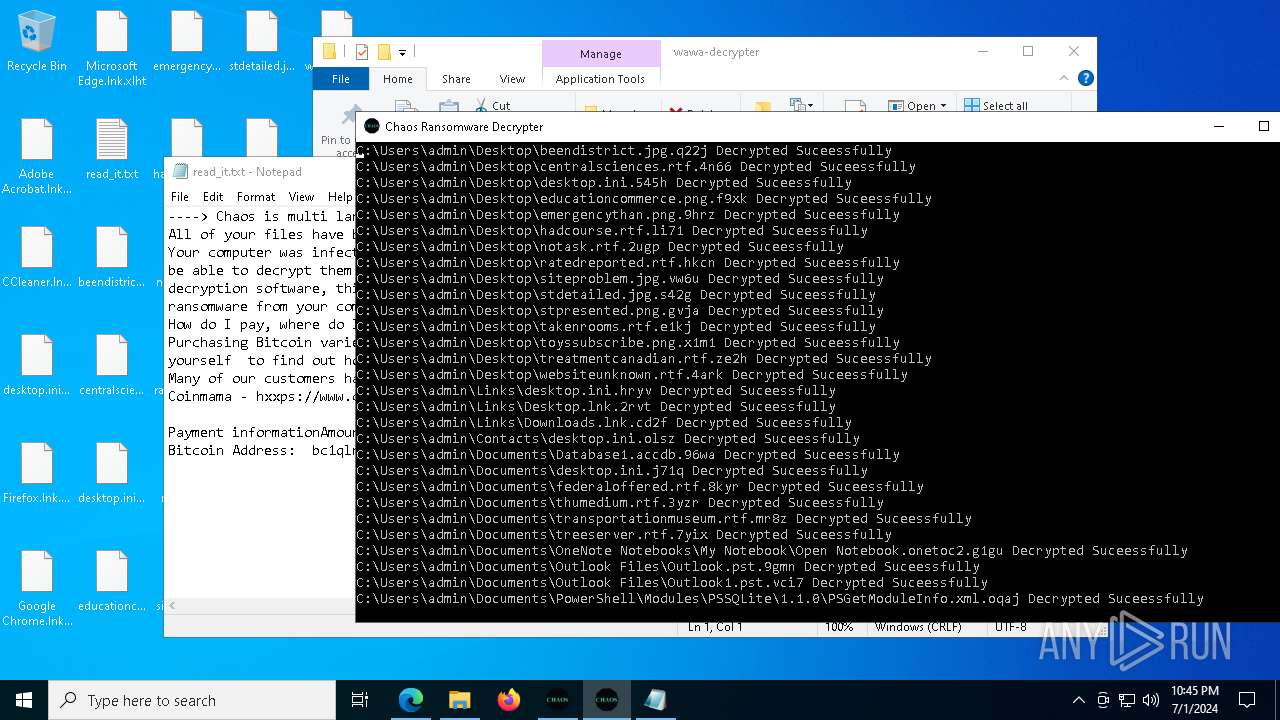Select the Firefox.lnk desktop file icon
This screenshot has width=1280, height=720.
(37, 474)
